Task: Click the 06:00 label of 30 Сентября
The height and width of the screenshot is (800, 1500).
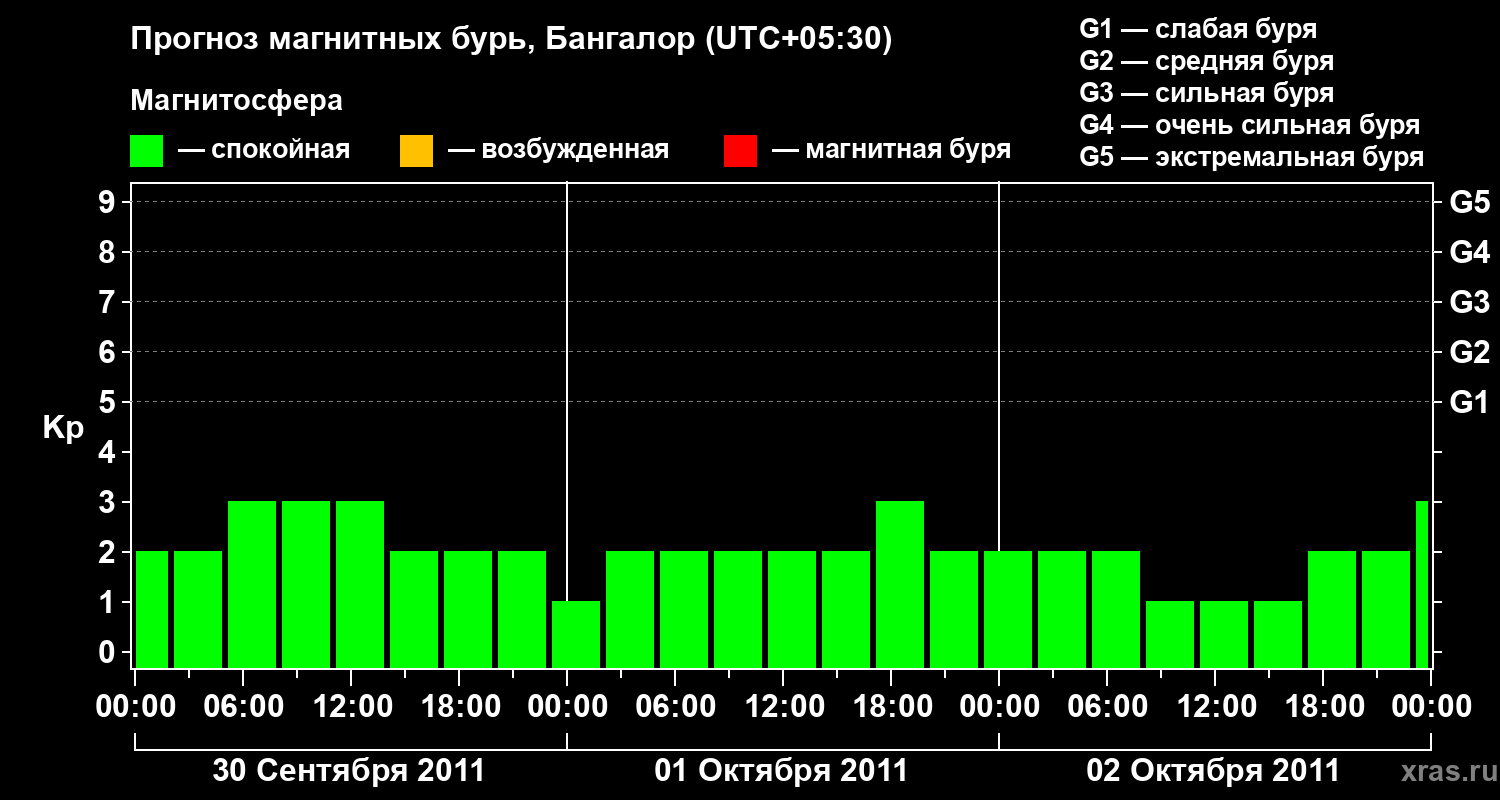Action: [243, 706]
